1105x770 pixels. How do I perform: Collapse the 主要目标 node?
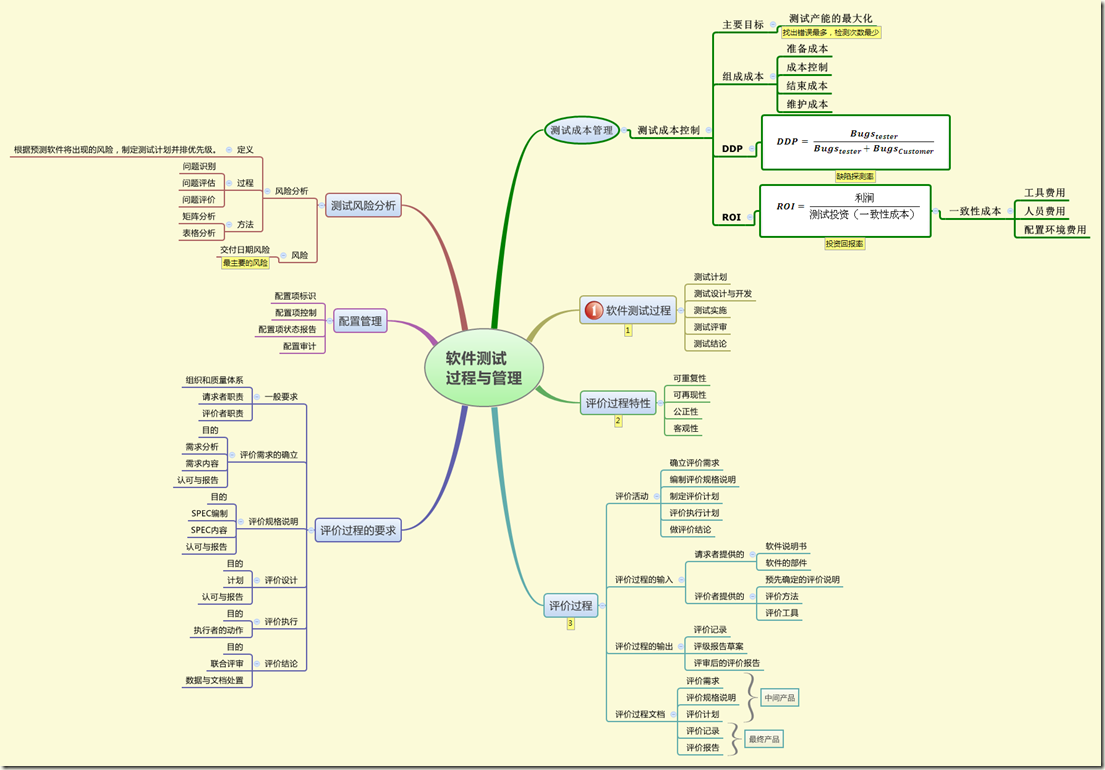point(772,25)
